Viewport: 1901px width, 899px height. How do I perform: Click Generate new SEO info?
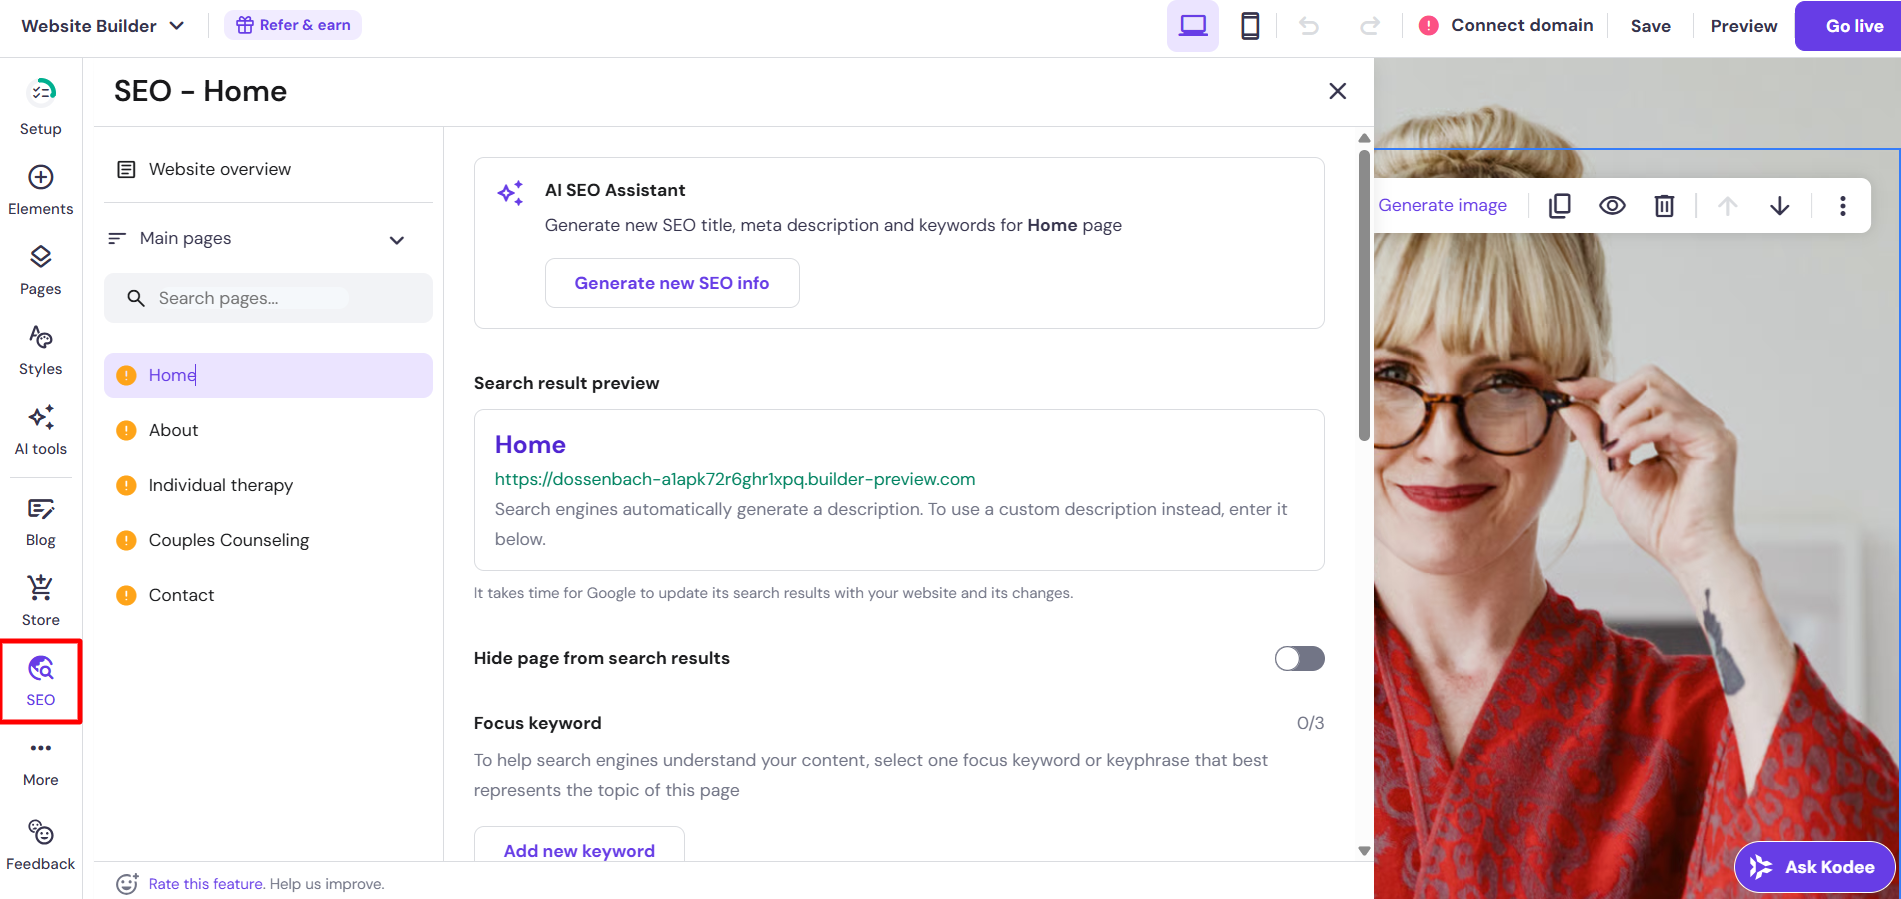point(672,283)
